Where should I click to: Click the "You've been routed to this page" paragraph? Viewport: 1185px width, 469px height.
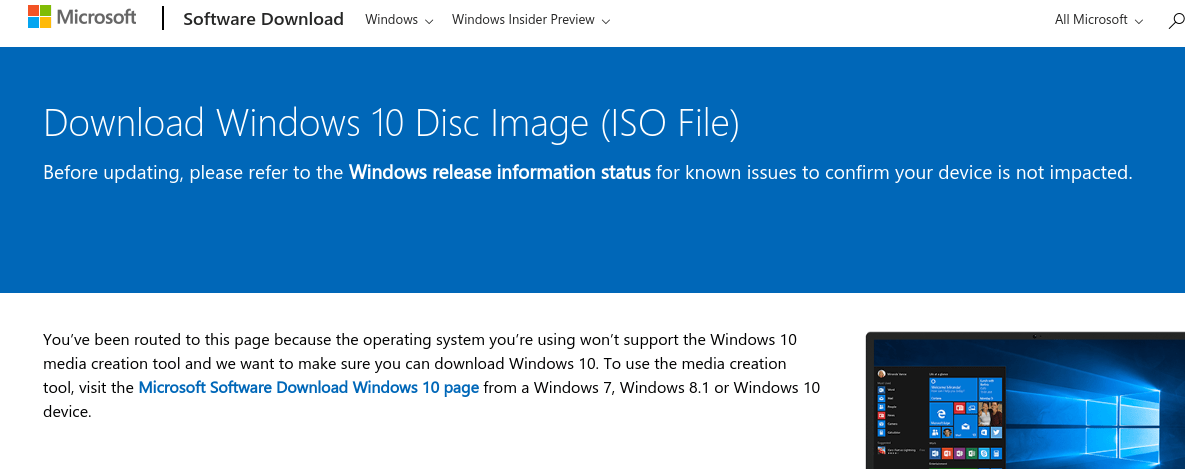[432, 375]
